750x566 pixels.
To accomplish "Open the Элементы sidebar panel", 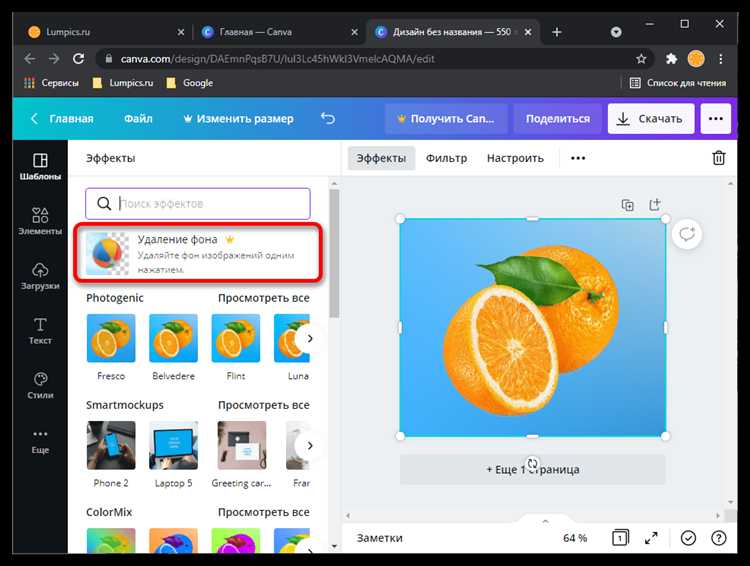I will coord(40,221).
